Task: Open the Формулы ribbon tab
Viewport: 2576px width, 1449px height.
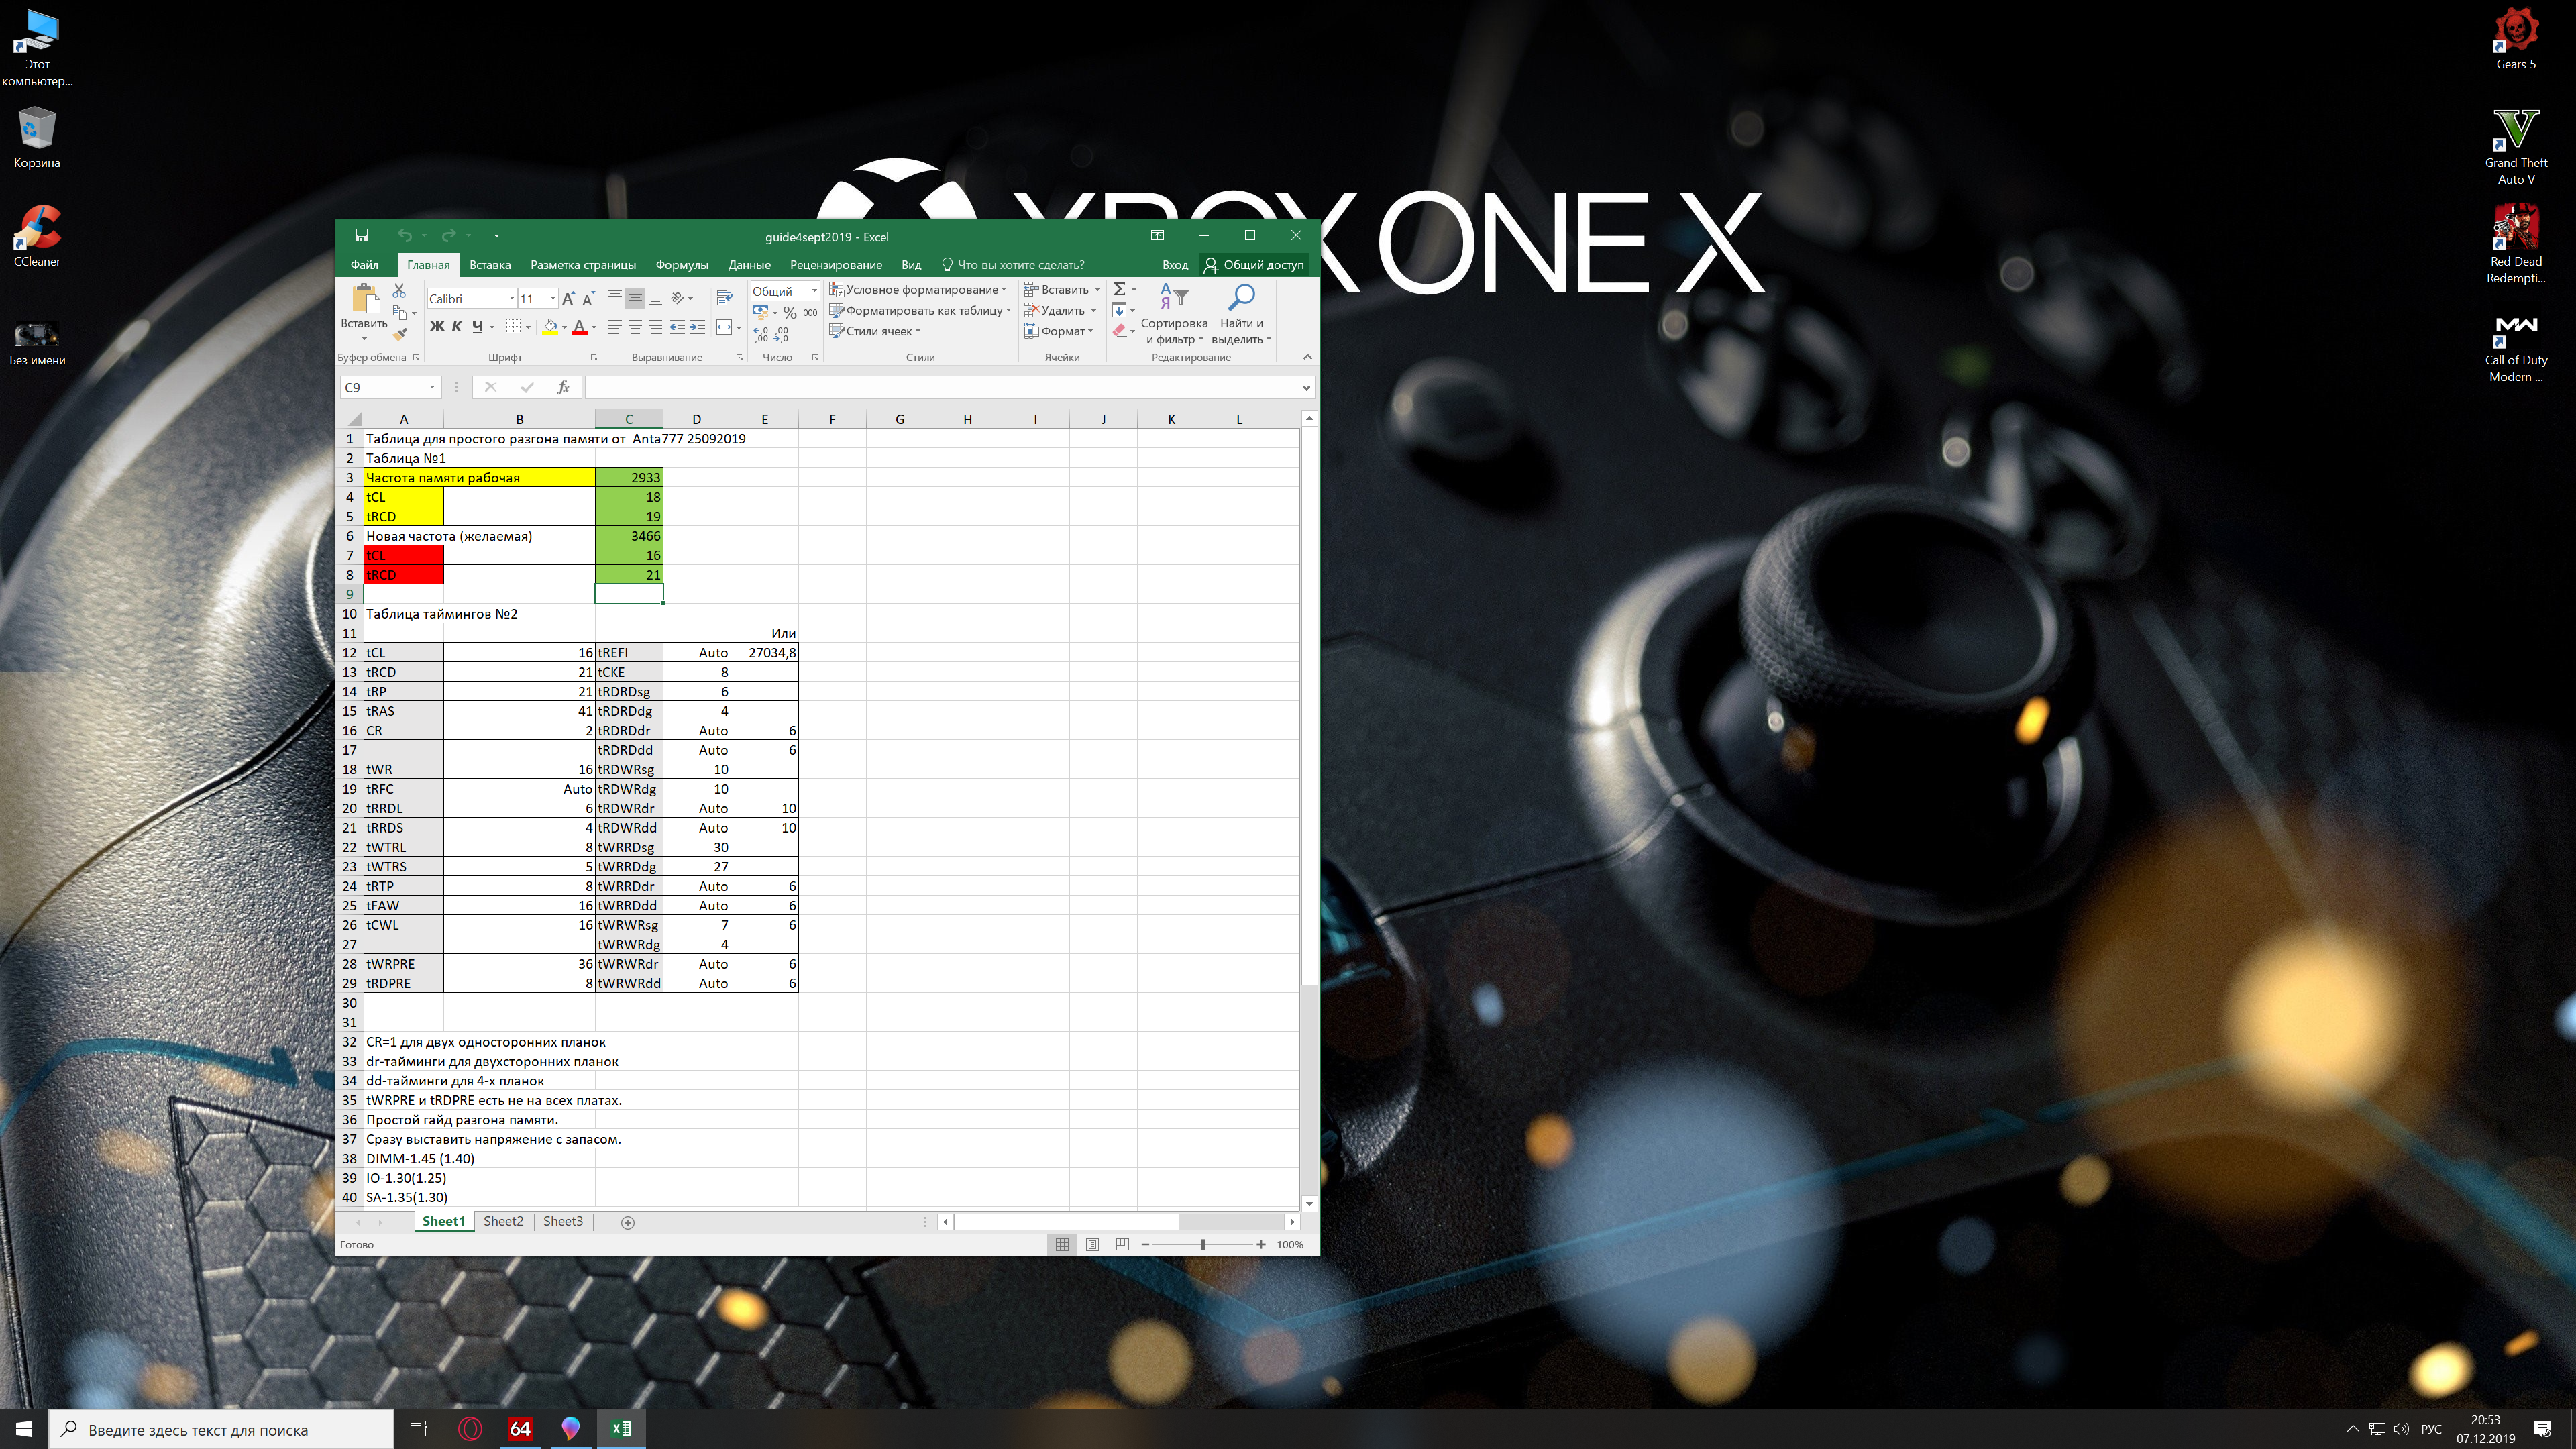Action: pos(681,265)
